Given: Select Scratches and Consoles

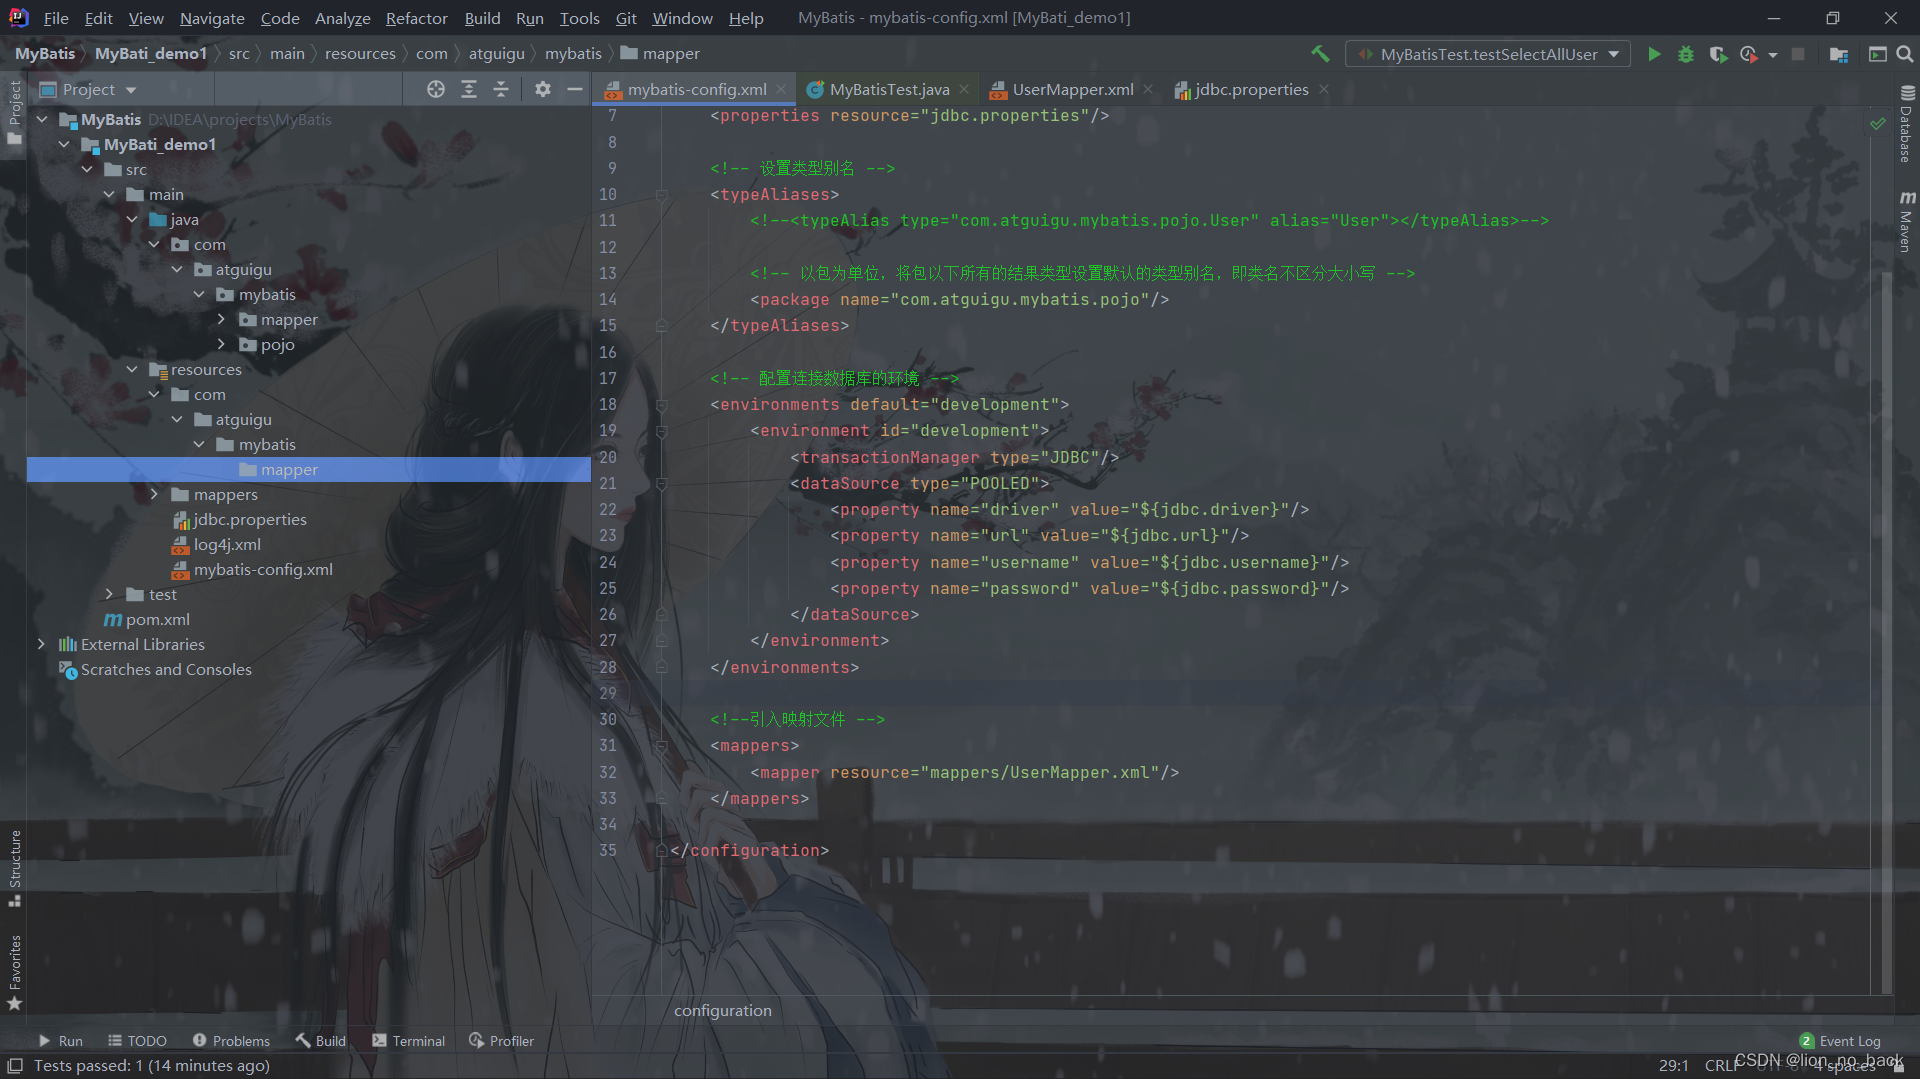Looking at the screenshot, I should tap(166, 669).
